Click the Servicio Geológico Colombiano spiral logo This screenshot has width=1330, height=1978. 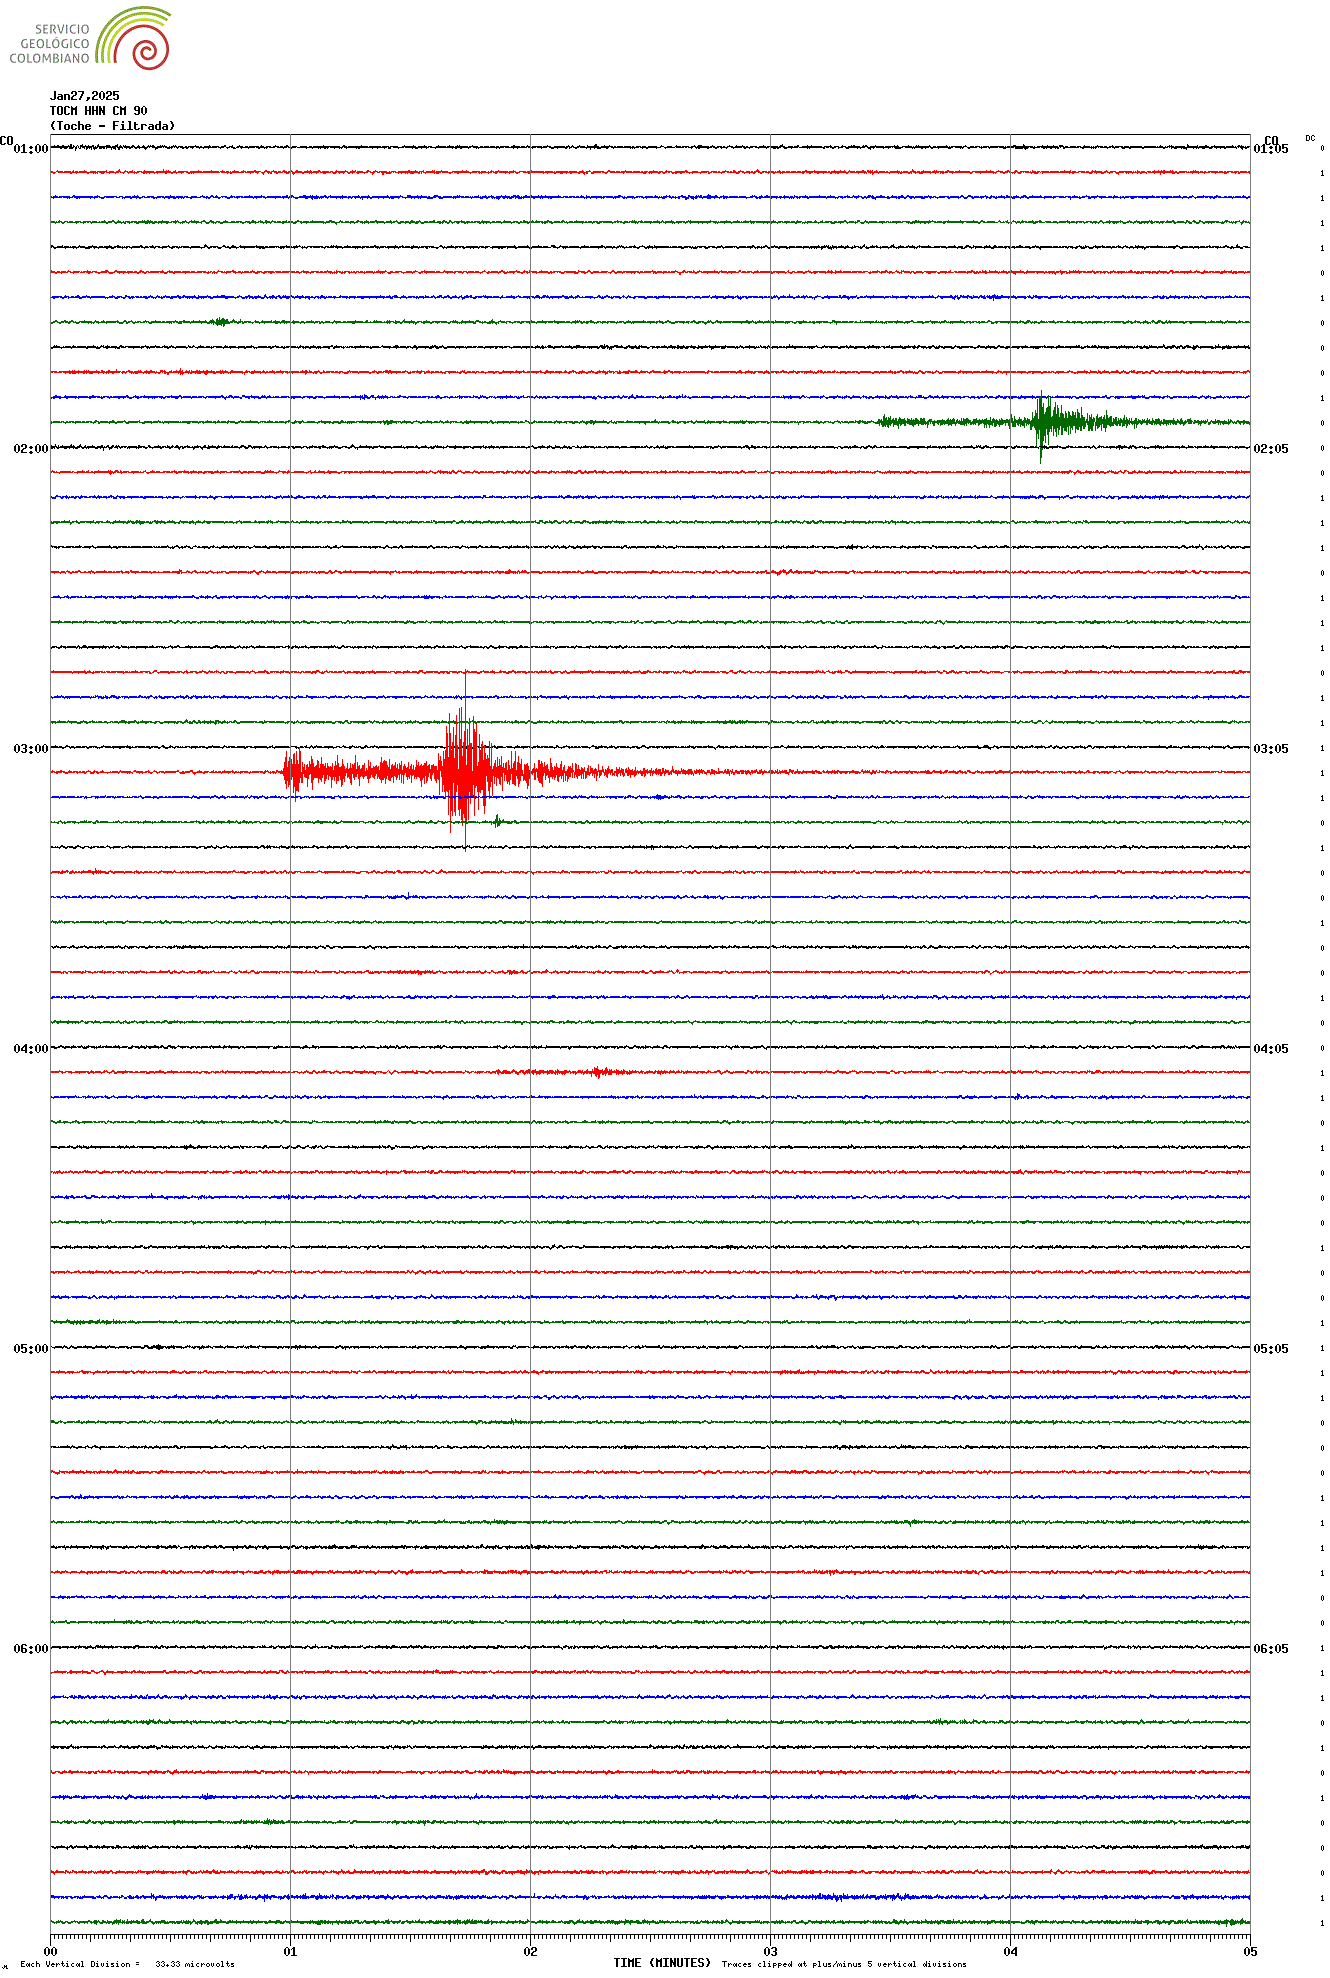(x=133, y=39)
